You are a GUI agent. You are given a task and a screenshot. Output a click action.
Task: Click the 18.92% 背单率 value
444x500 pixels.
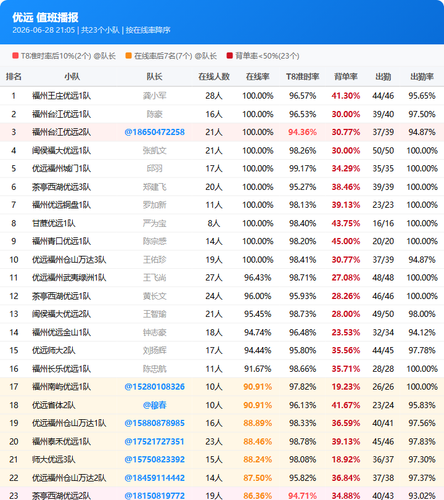346,460
